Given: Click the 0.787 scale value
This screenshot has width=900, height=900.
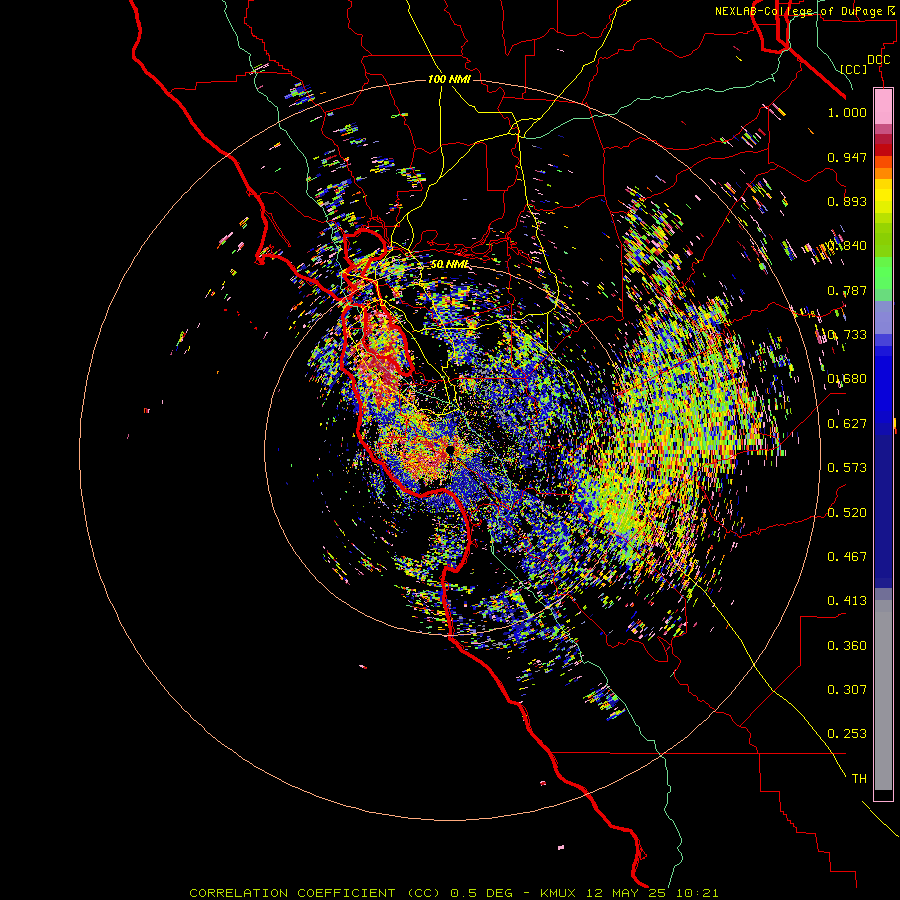Looking at the screenshot, I should (847, 290).
